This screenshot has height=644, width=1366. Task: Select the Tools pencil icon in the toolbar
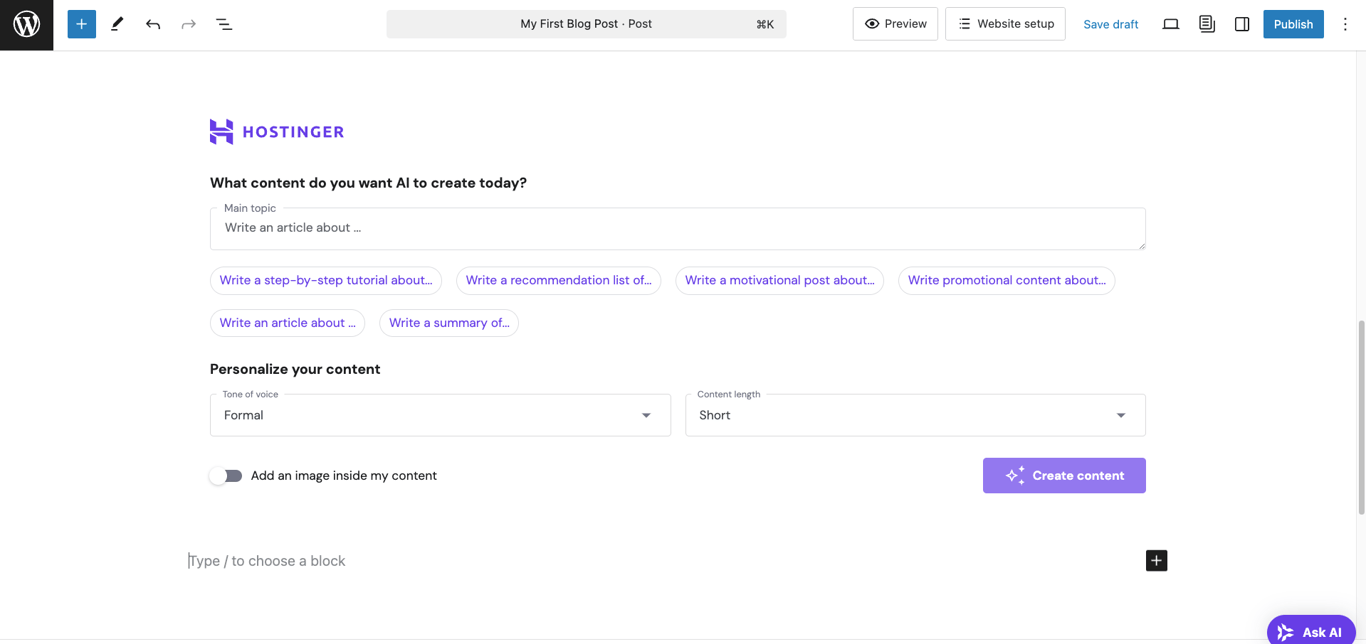coord(117,23)
